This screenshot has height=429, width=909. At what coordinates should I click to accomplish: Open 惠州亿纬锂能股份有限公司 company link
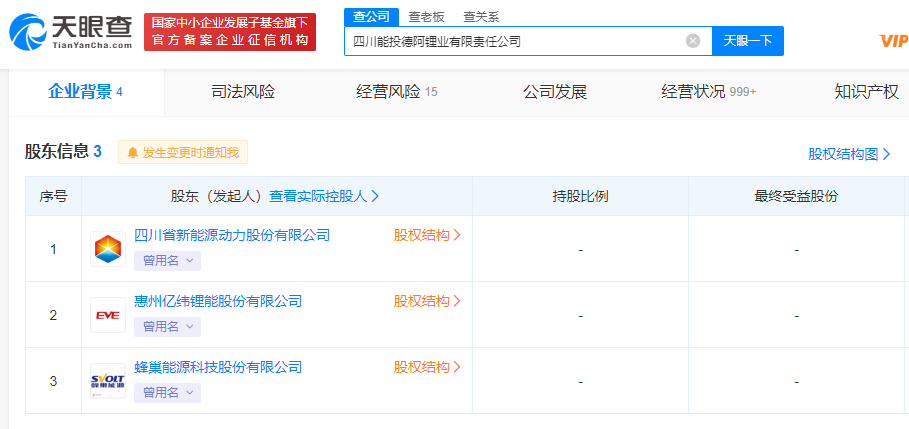click(218, 301)
